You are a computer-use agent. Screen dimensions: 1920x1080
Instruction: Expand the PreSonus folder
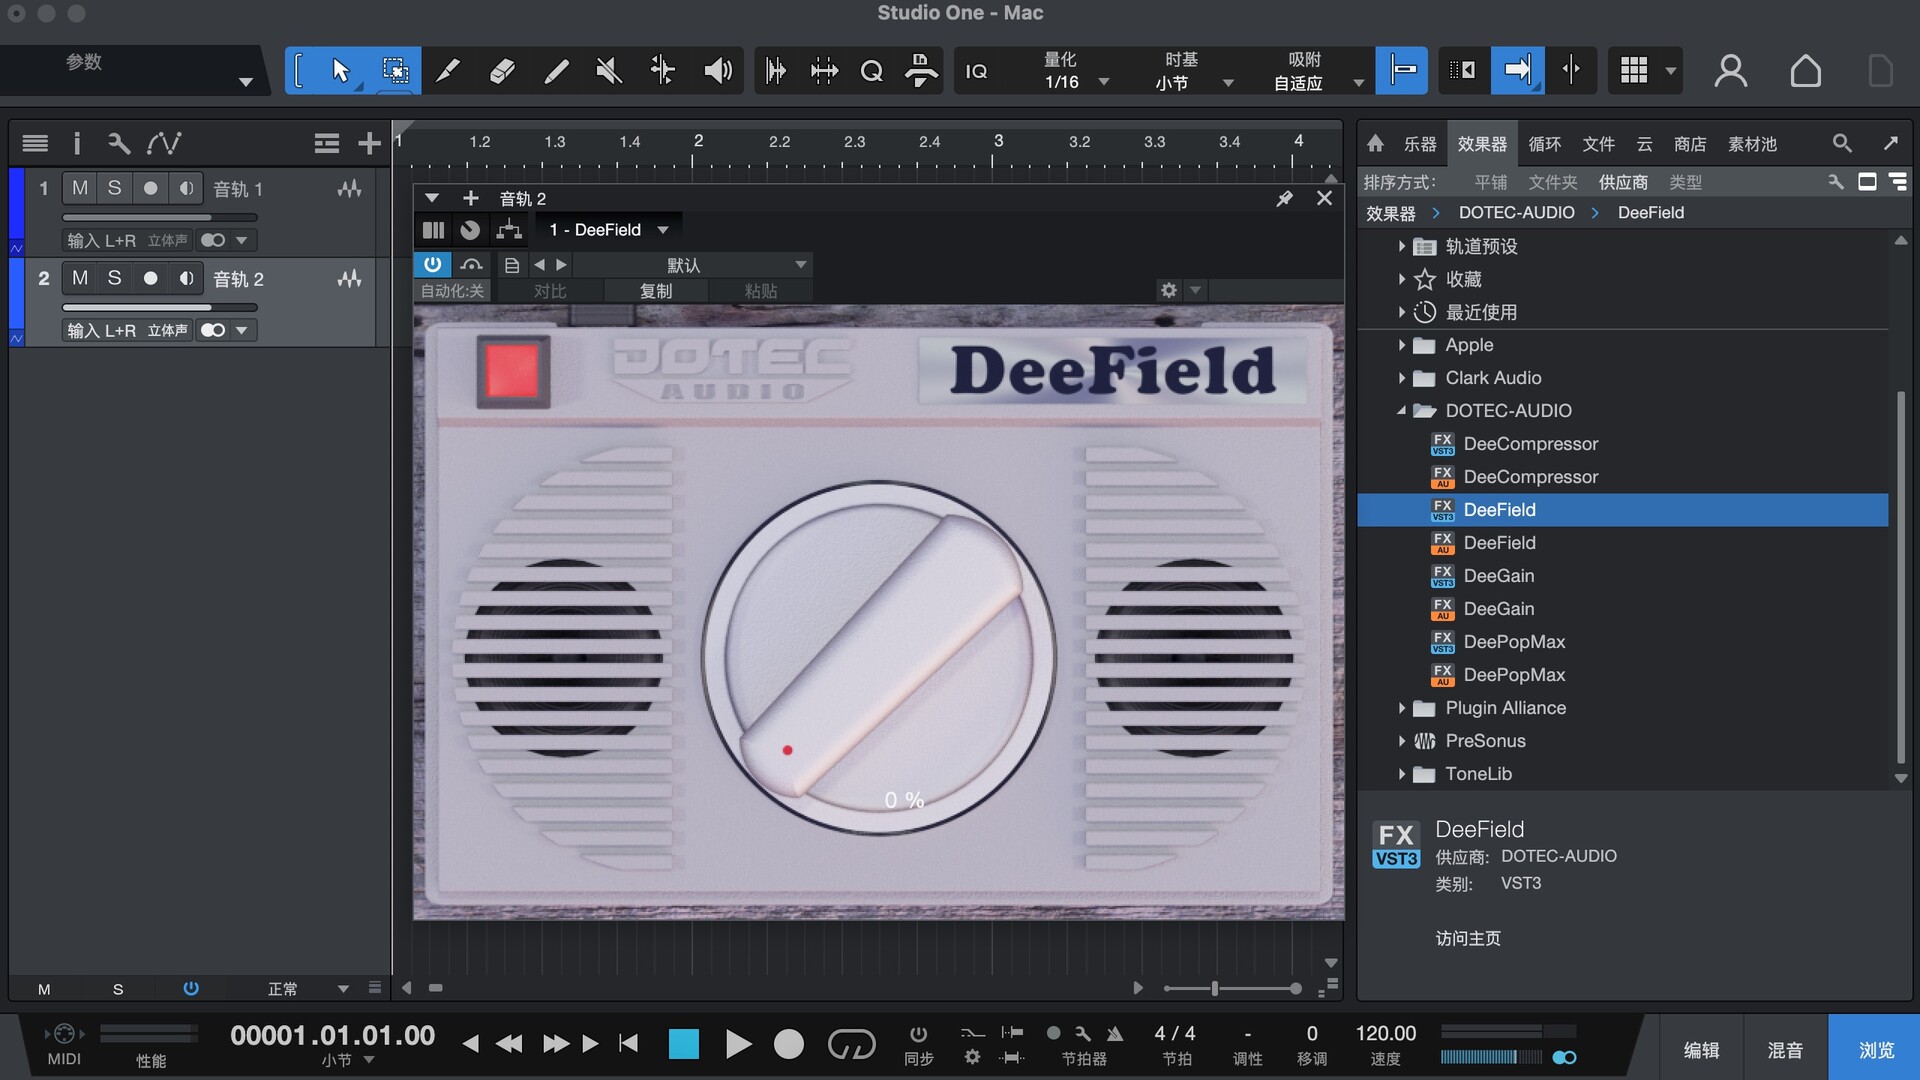click(1402, 741)
